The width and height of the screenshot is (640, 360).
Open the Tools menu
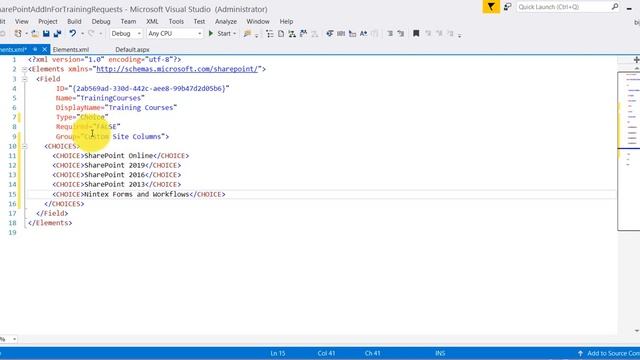coord(176,21)
